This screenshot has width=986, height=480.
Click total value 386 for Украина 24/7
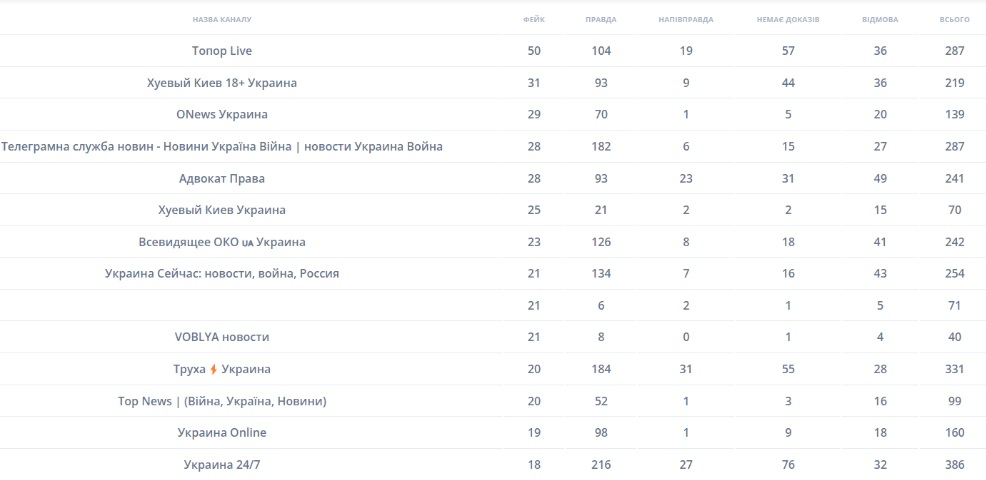pyautogui.click(x=955, y=465)
